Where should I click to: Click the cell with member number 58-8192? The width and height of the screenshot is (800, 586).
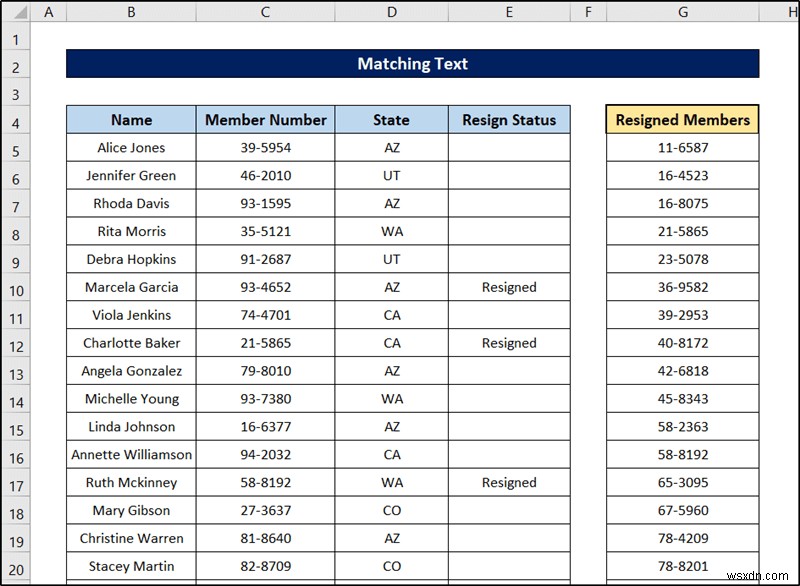click(264, 483)
